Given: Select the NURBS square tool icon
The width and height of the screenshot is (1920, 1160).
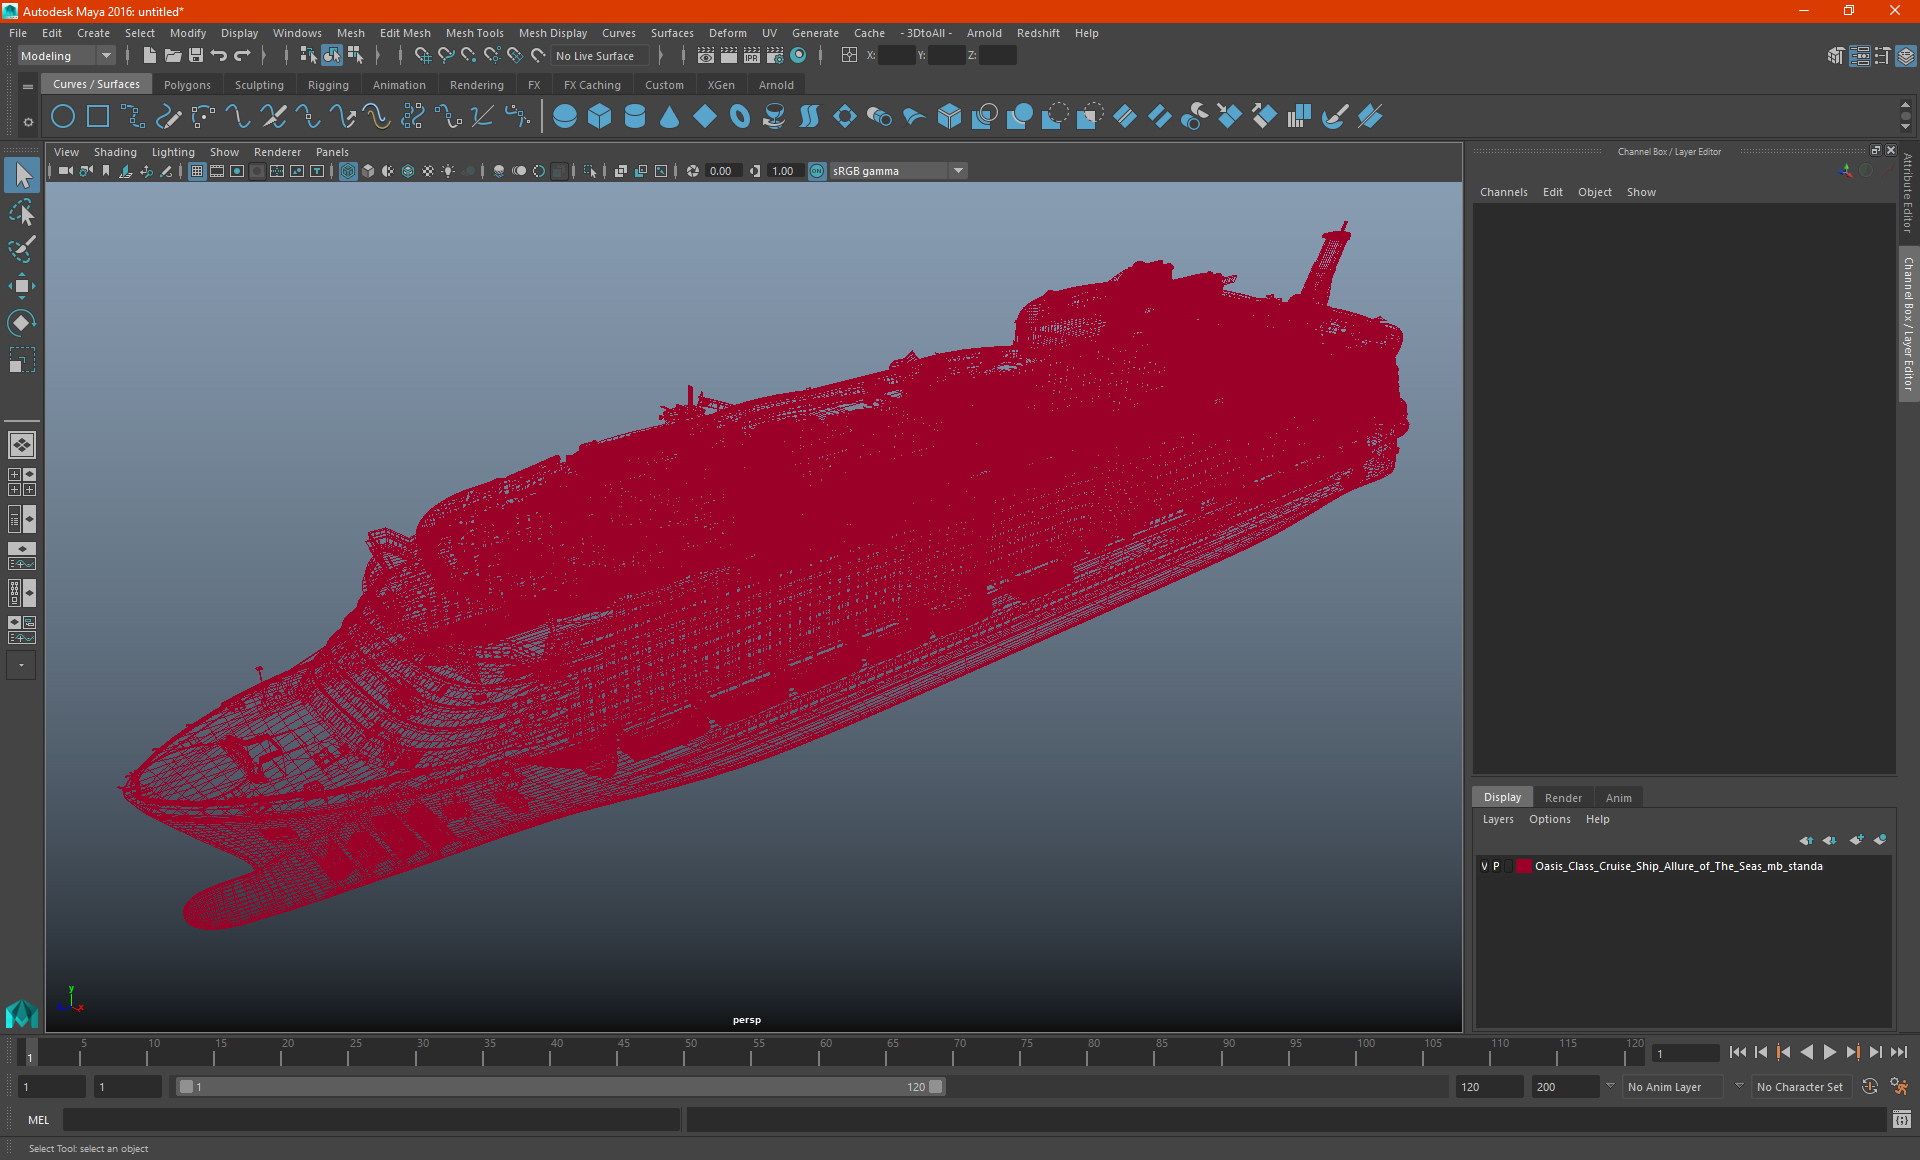Looking at the screenshot, I should pos(98,117).
